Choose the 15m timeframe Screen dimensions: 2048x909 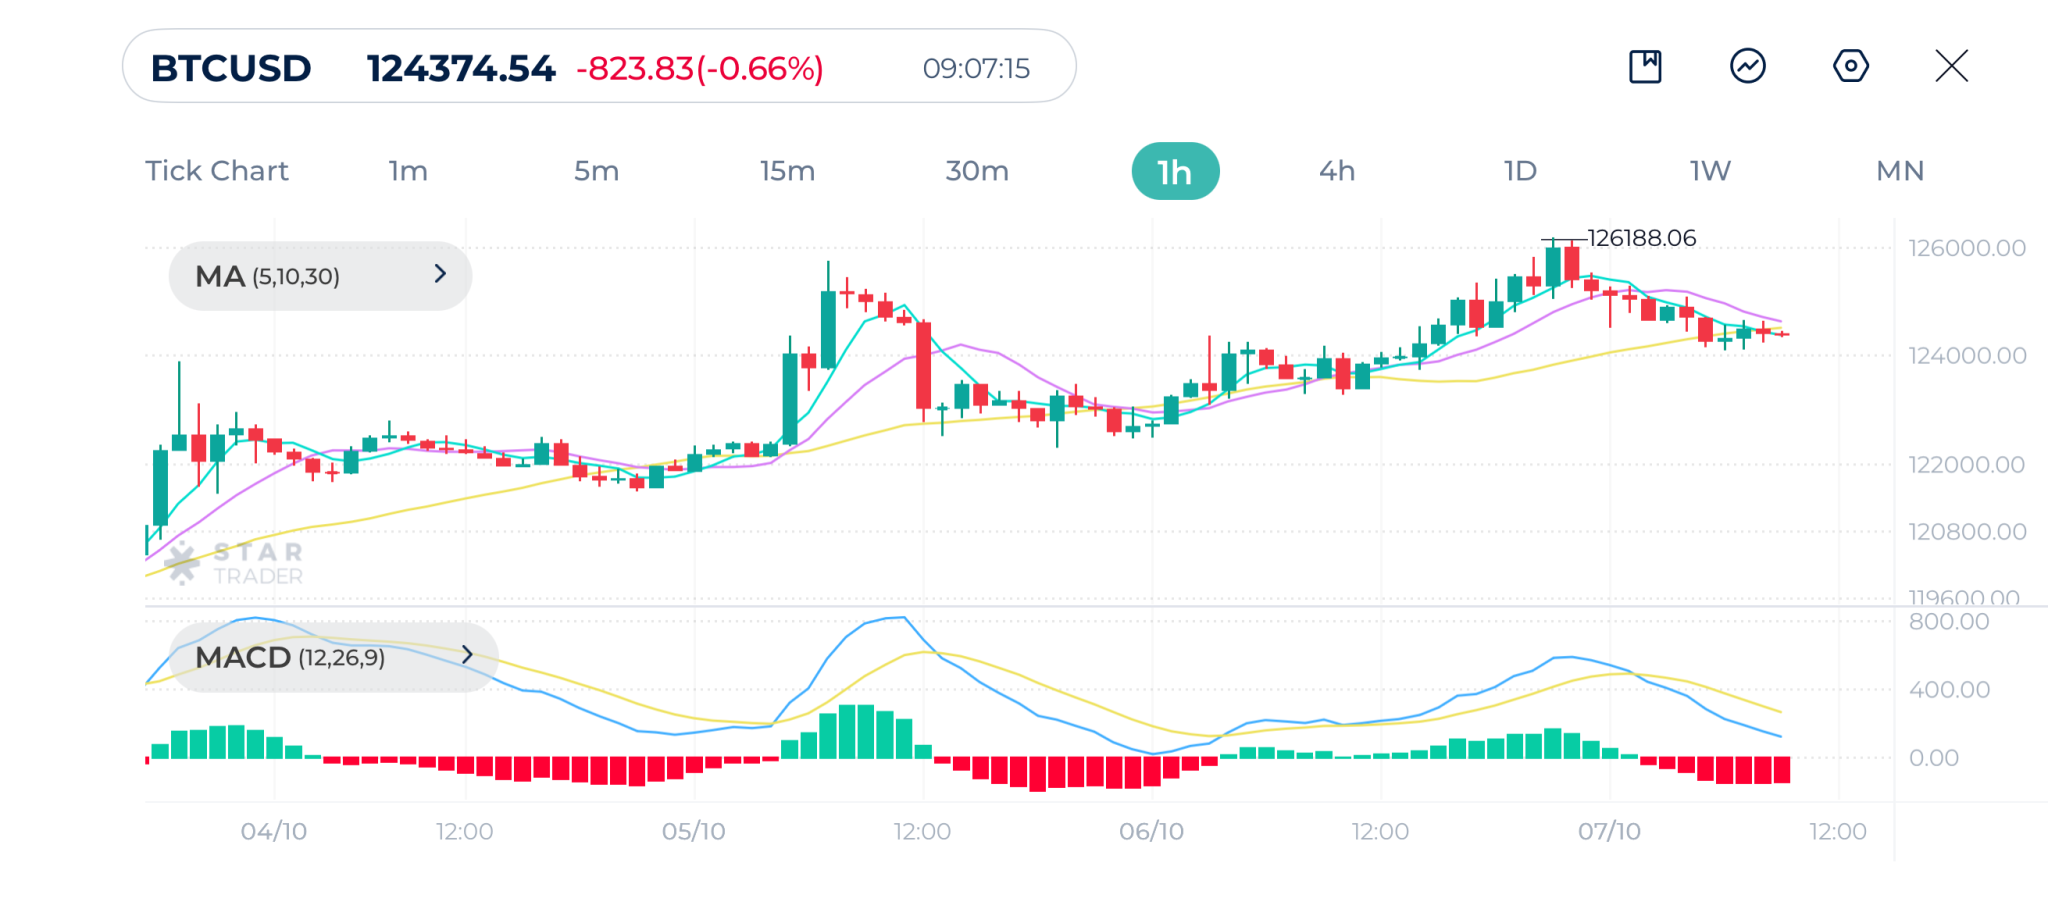pos(787,171)
